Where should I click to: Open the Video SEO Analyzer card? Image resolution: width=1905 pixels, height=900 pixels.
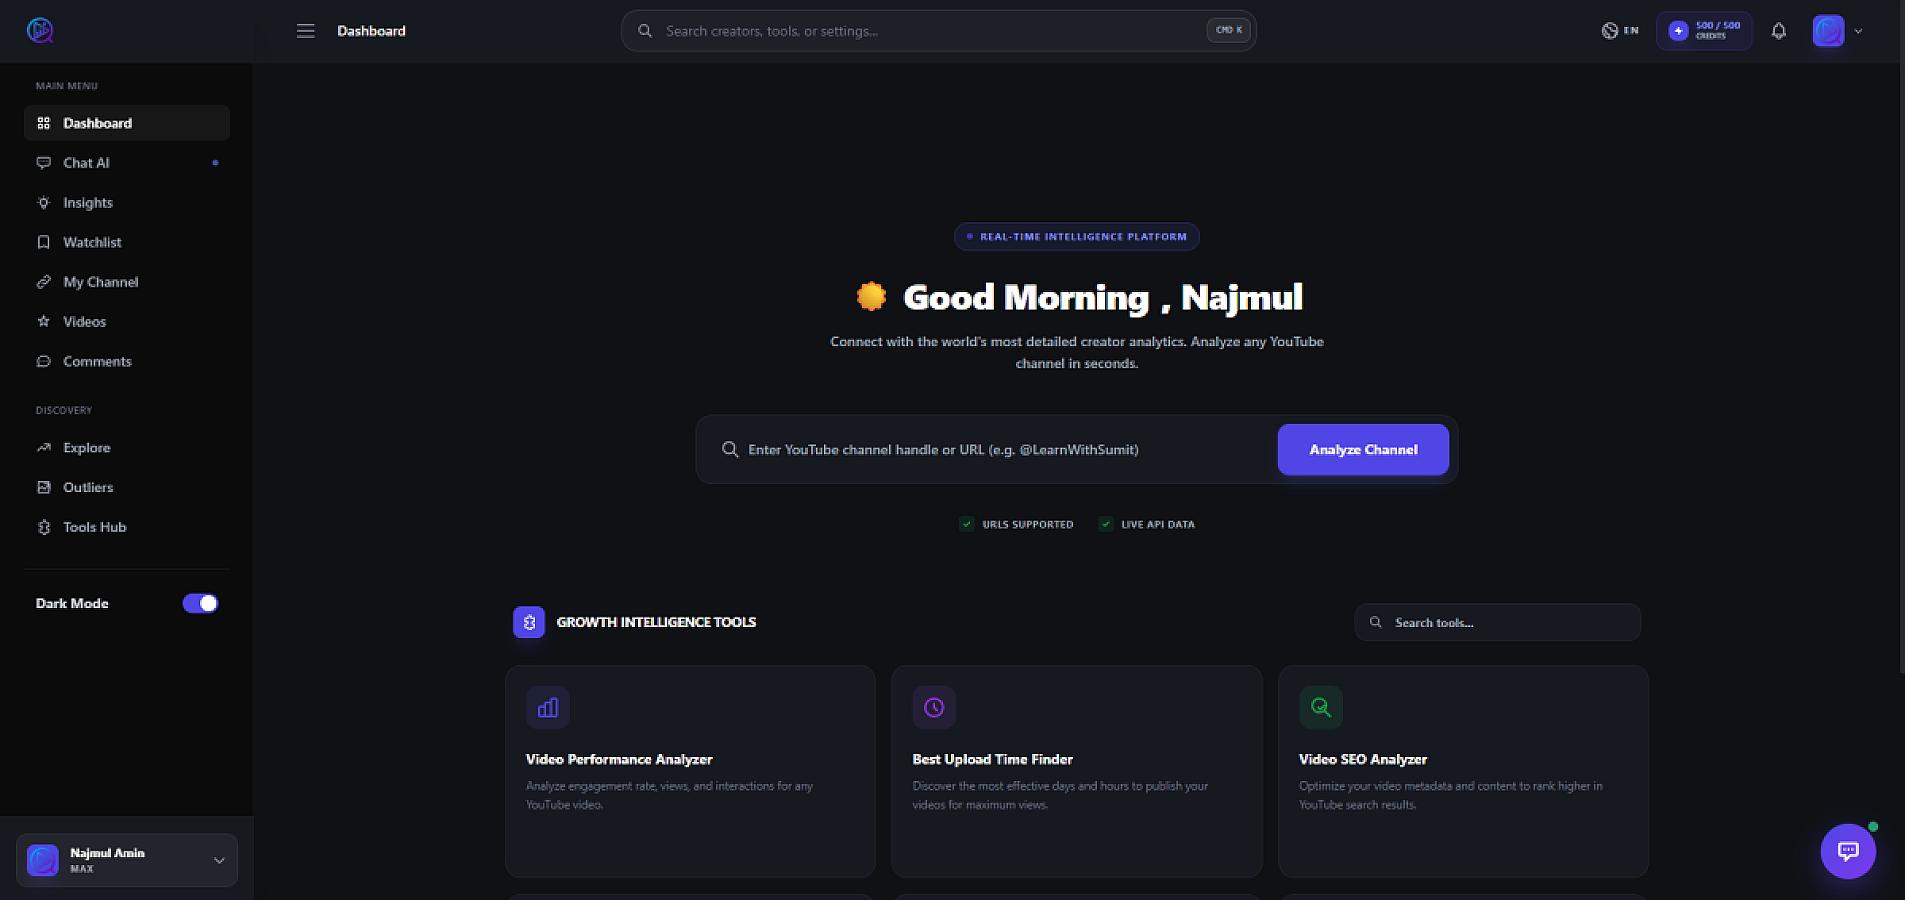pyautogui.click(x=1463, y=771)
